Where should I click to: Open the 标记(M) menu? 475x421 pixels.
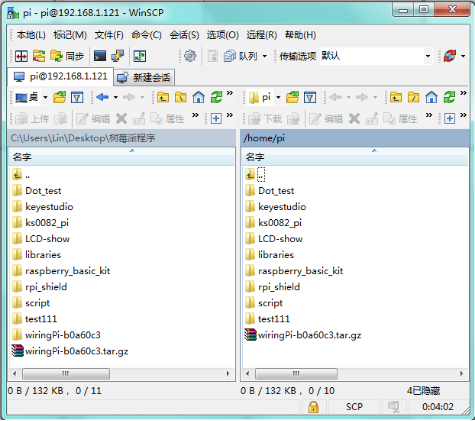pos(70,35)
